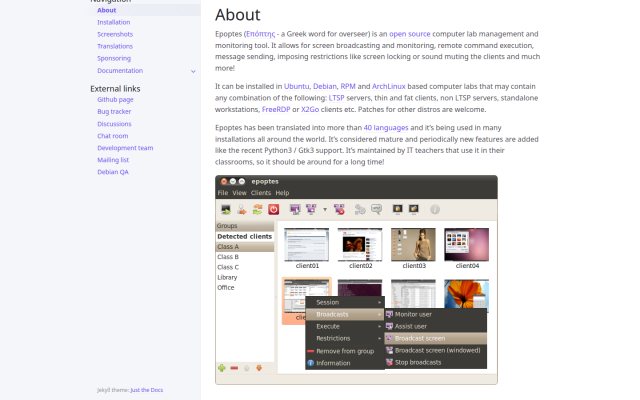Click the red power shutdown icon

[x=273, y=209]
